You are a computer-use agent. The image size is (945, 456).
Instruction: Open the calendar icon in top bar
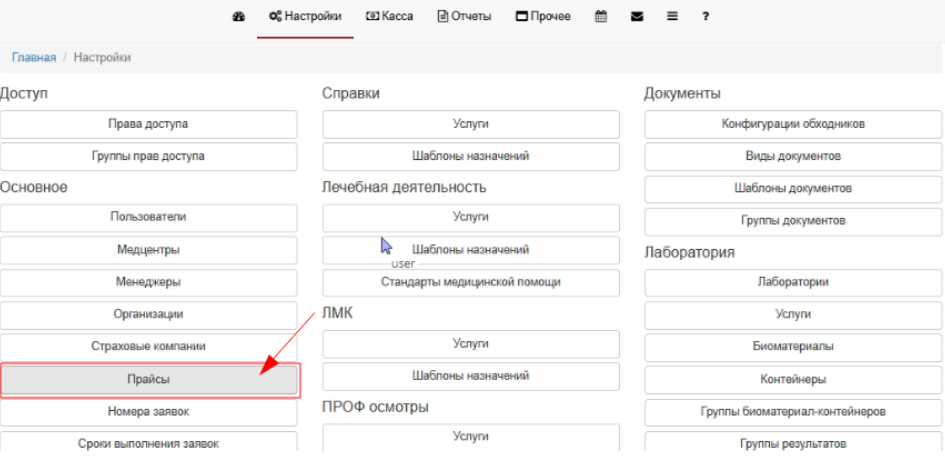(x=601, y=17)
